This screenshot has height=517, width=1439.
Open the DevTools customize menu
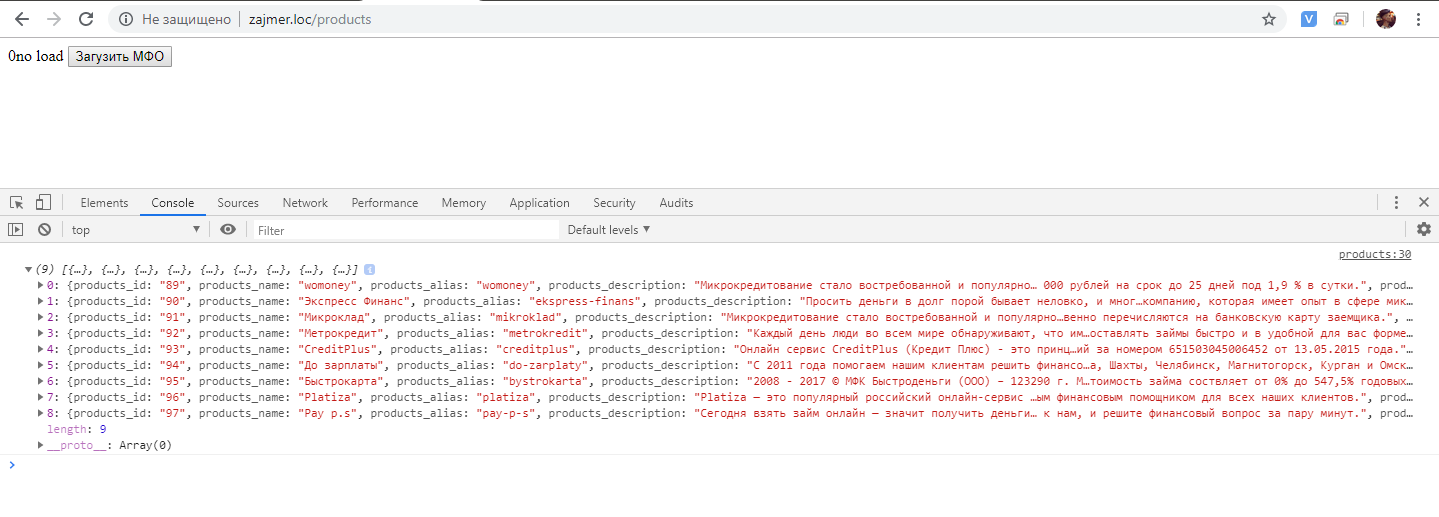pyautogui.click(x=1397, y=202)
